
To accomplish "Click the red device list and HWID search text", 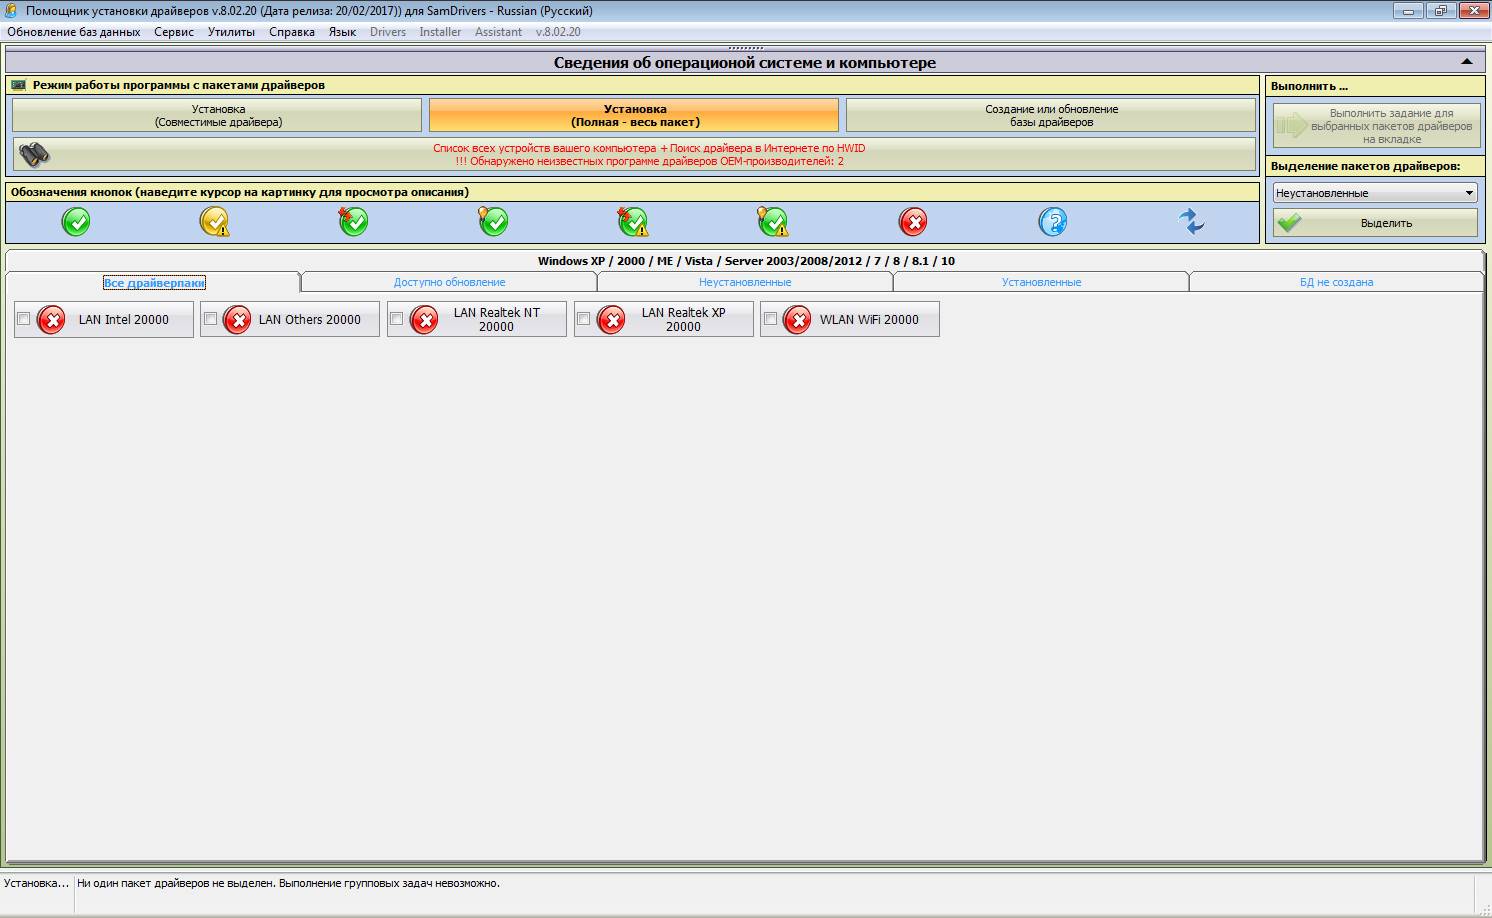I will (649, 154).
